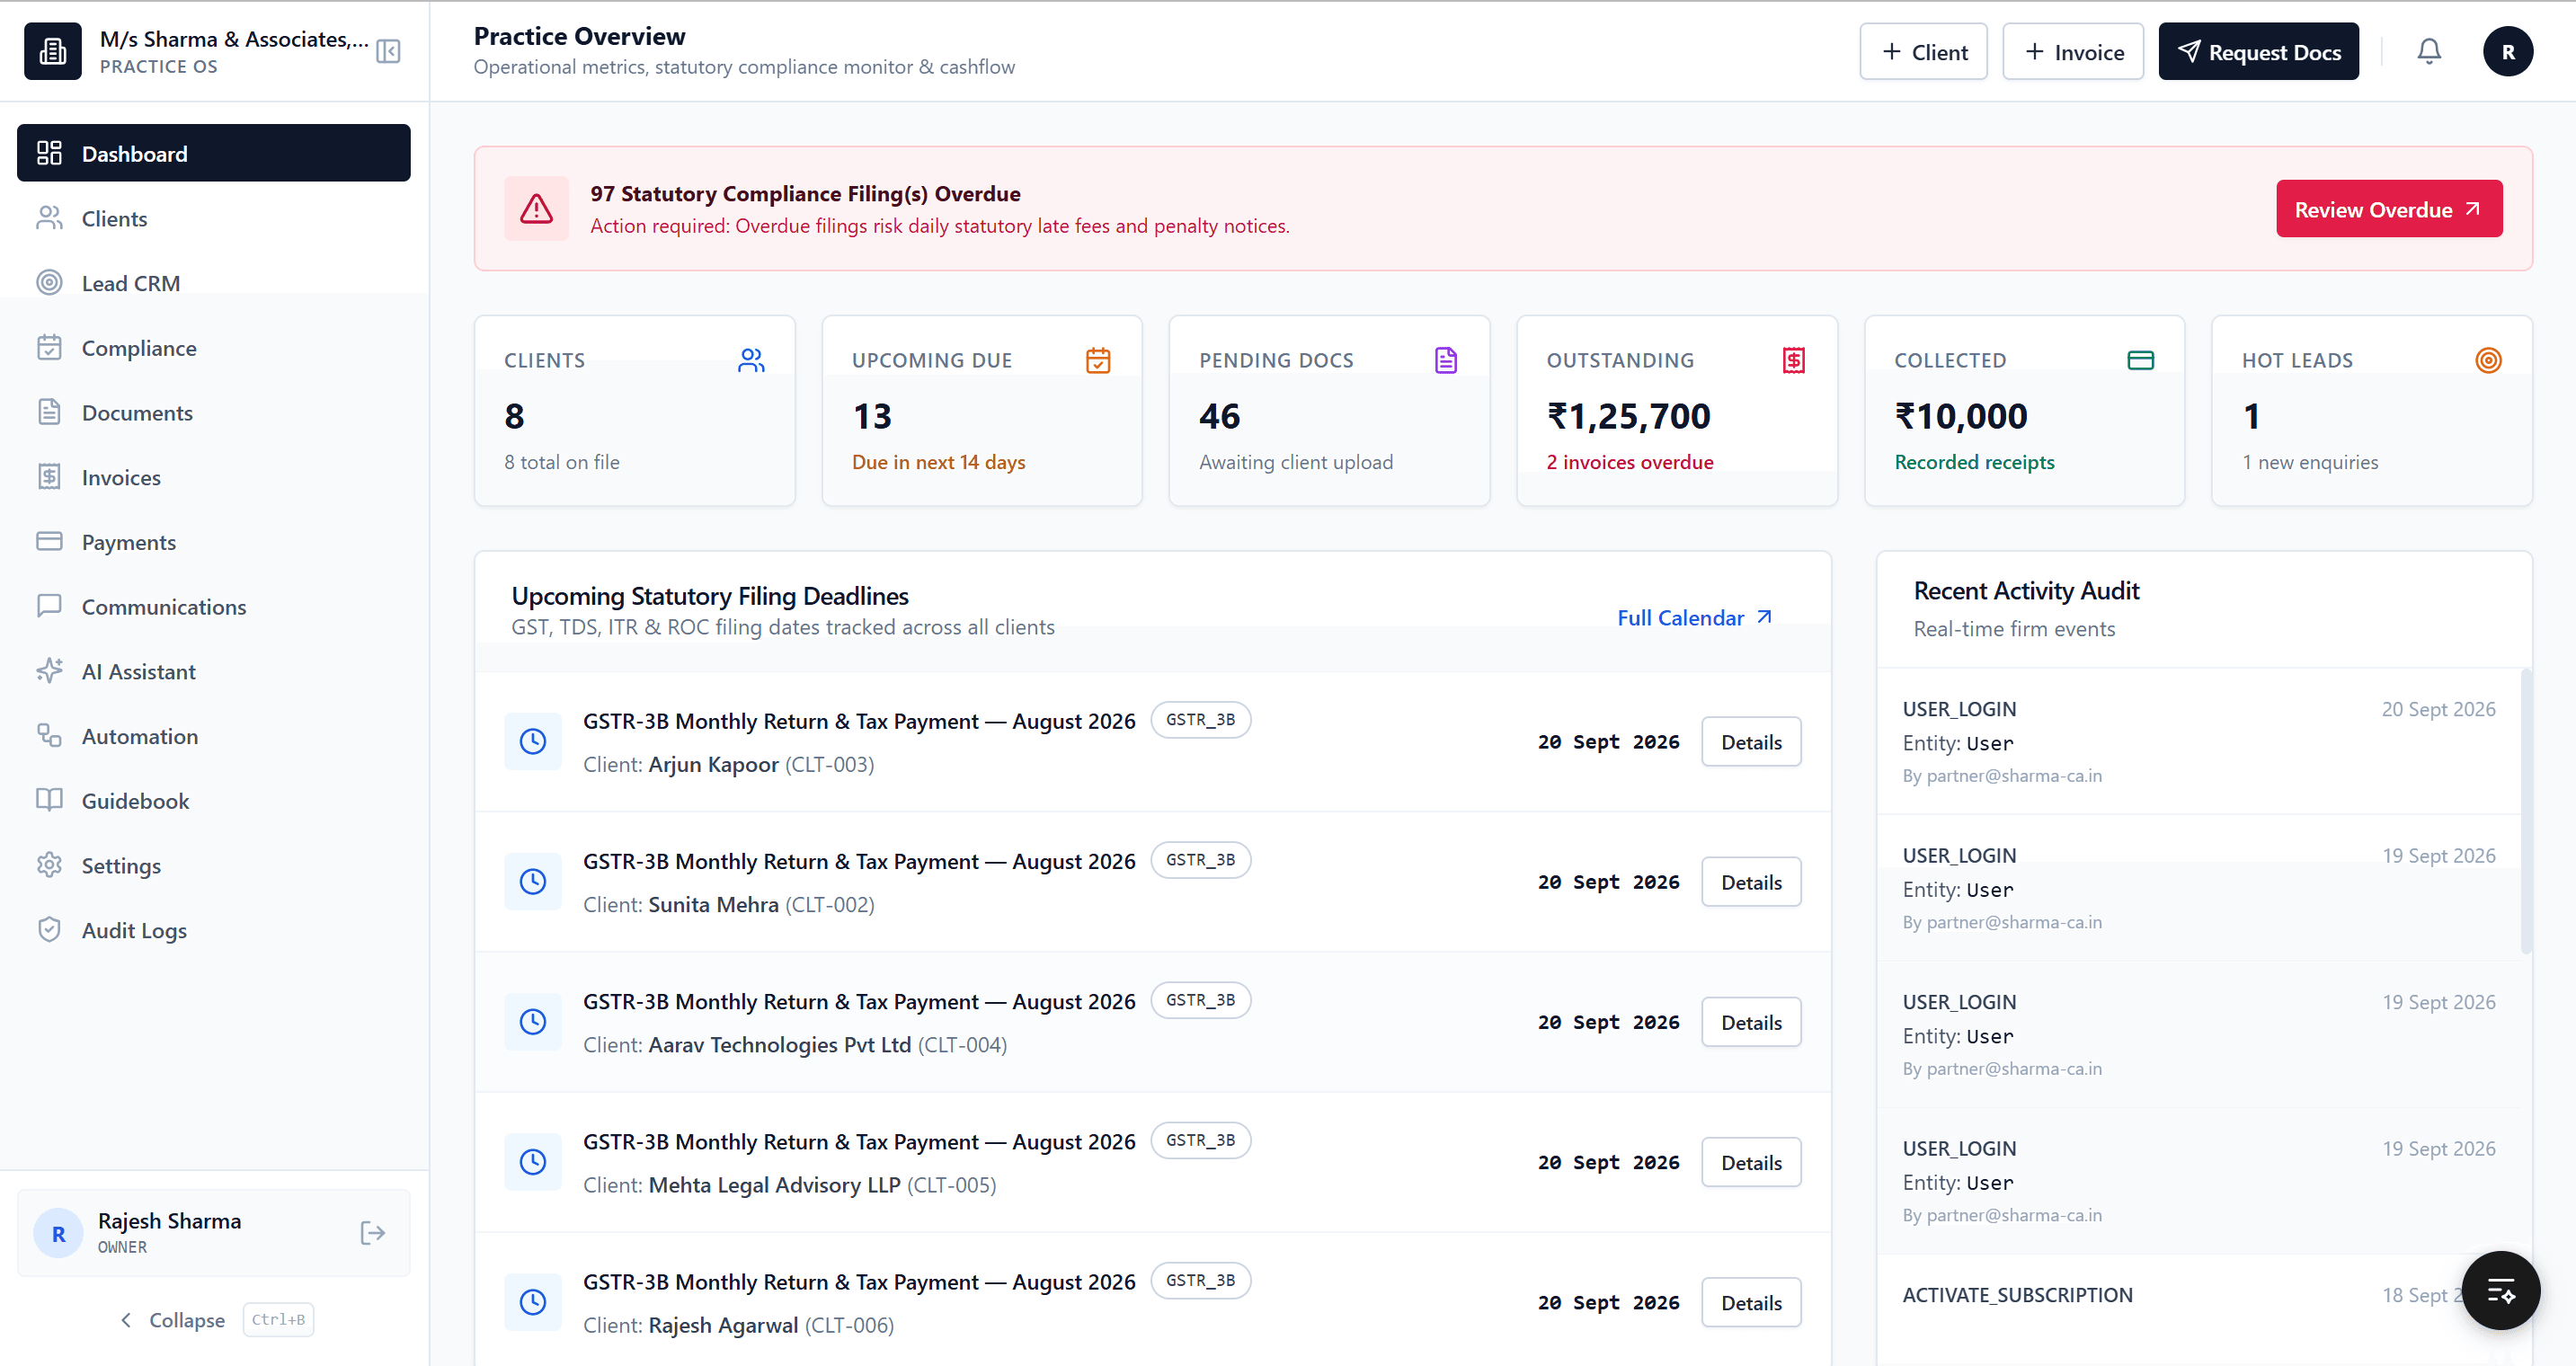View Details for Mehta Legal Advisory filing
This screenshot has width=2576, height=1366.
(x=1751, y=1161)
